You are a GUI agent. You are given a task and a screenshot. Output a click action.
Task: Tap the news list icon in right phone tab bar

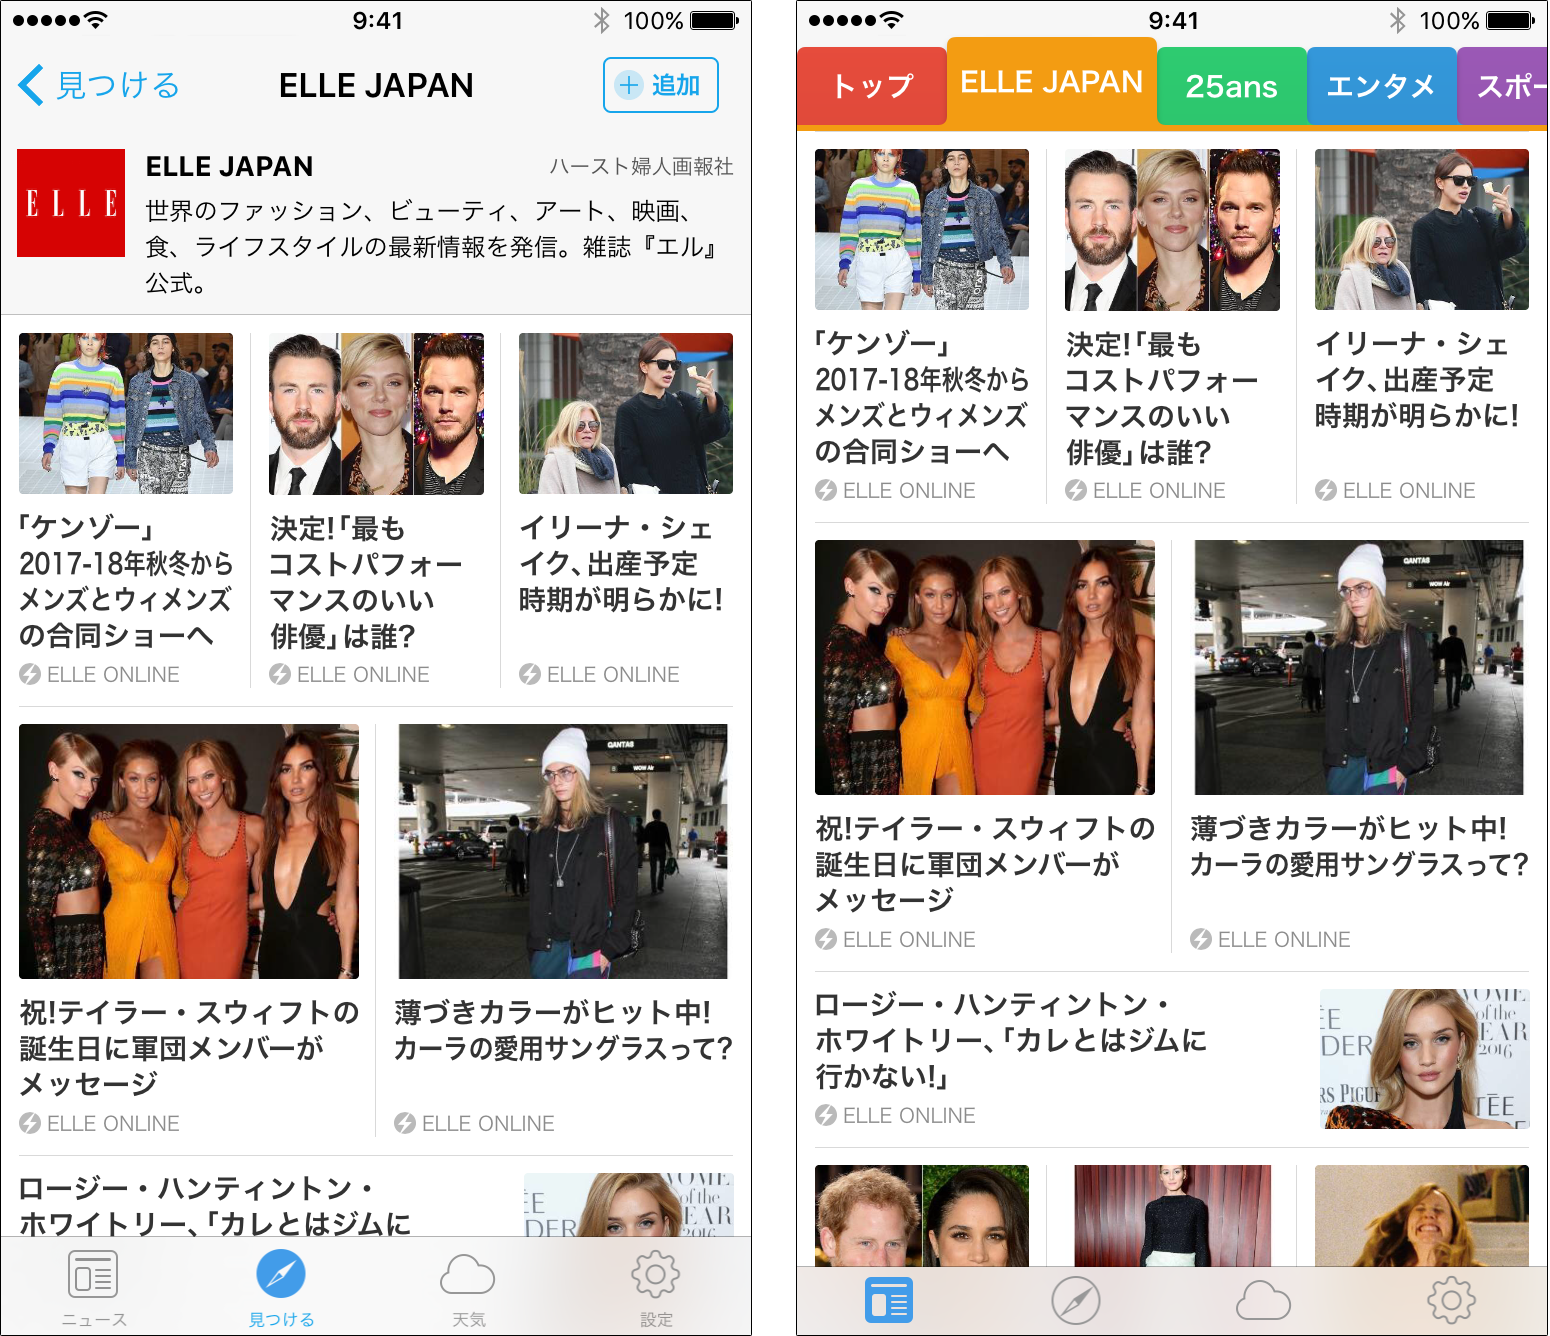[889, 1301]
